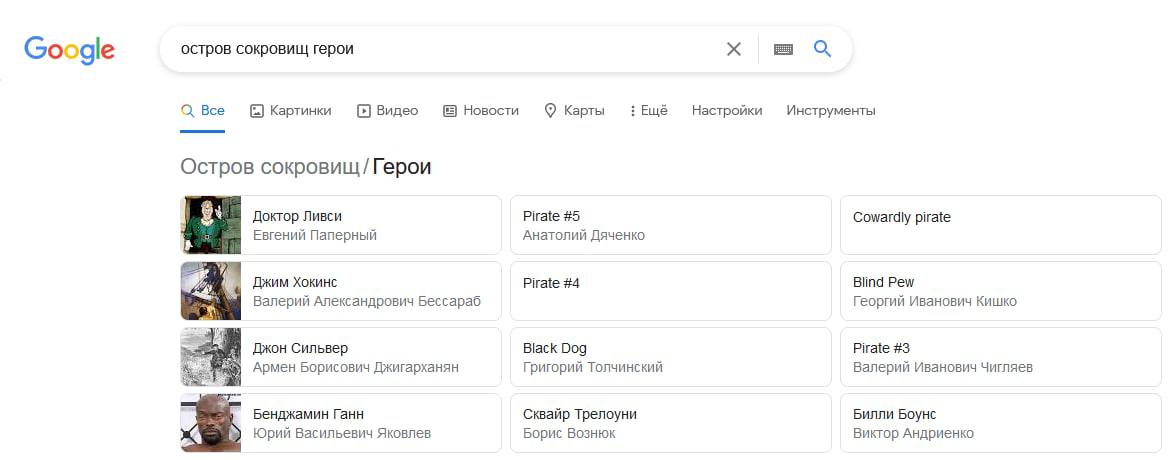Switch to the Картинки tab
This screenshot has height=460, width=1168.
pyautogui.click(x=291, y=111)
